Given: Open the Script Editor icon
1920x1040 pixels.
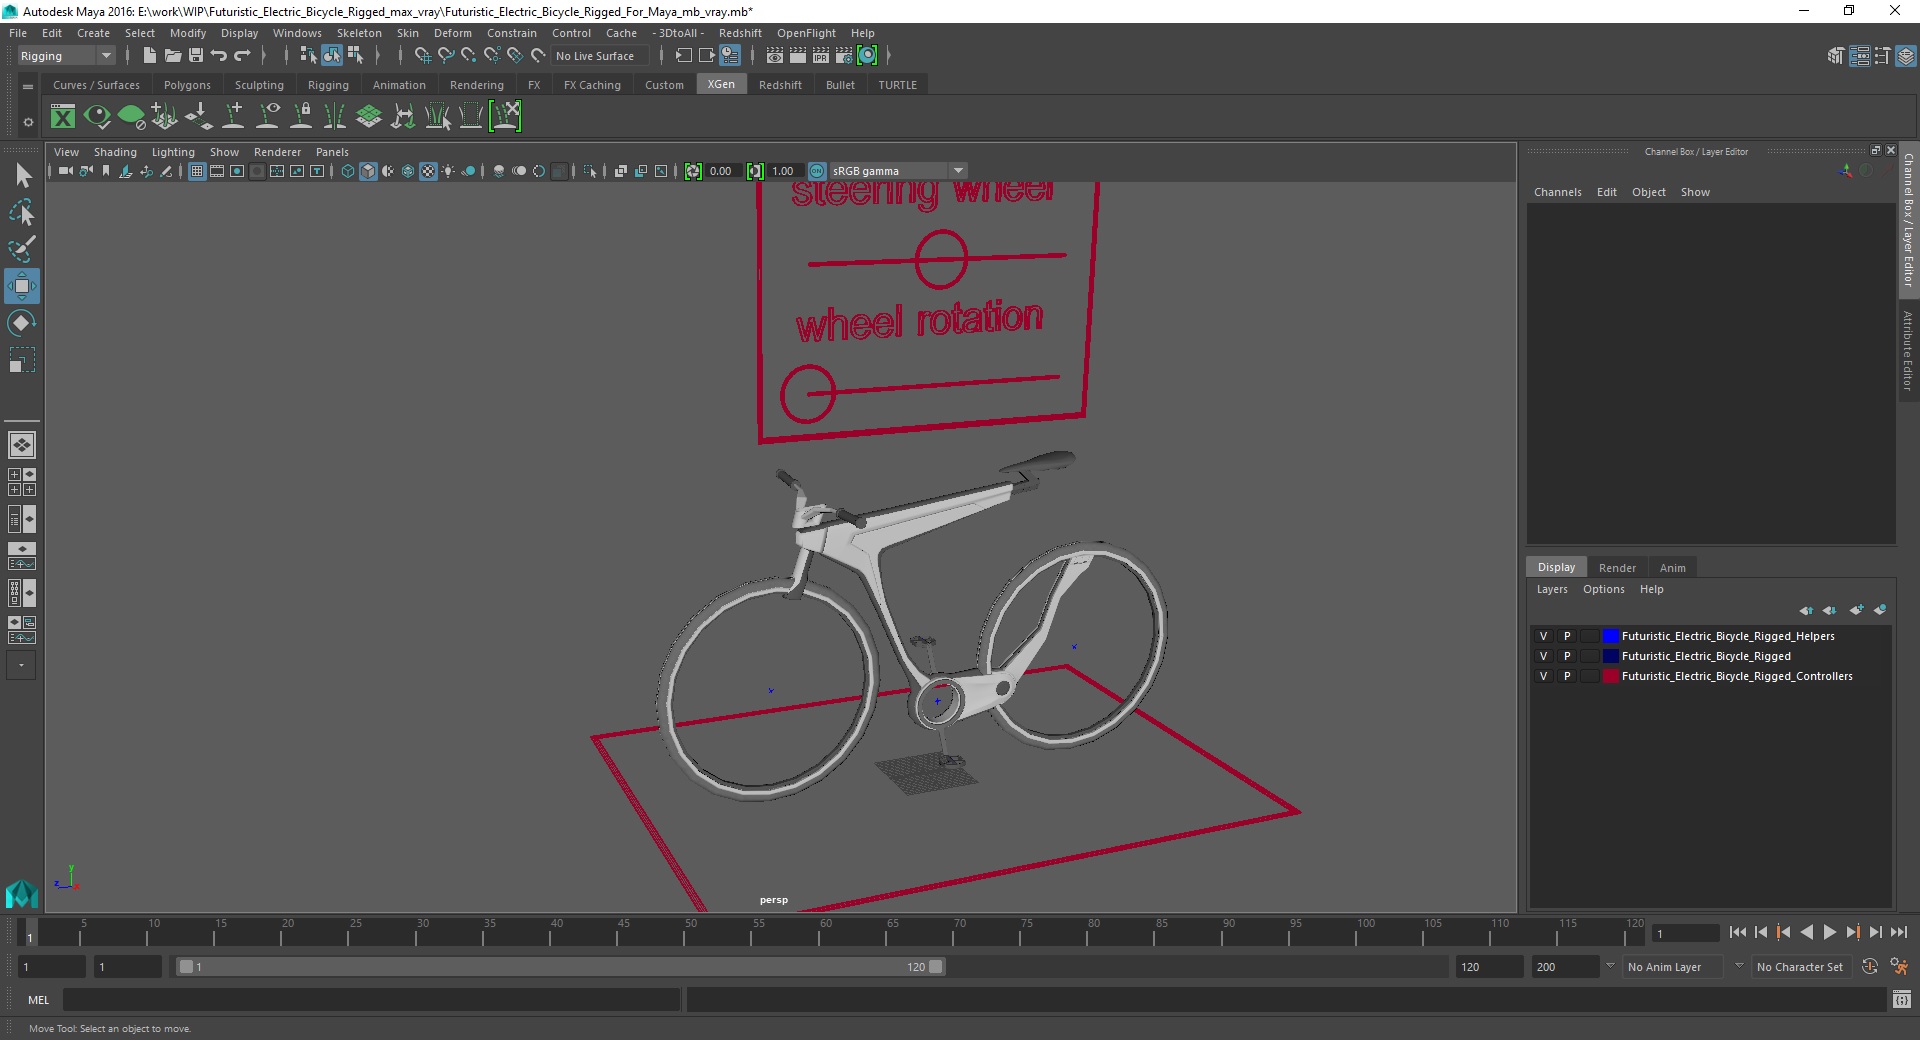Looking at the screenshot, I should pos(1901,999).
